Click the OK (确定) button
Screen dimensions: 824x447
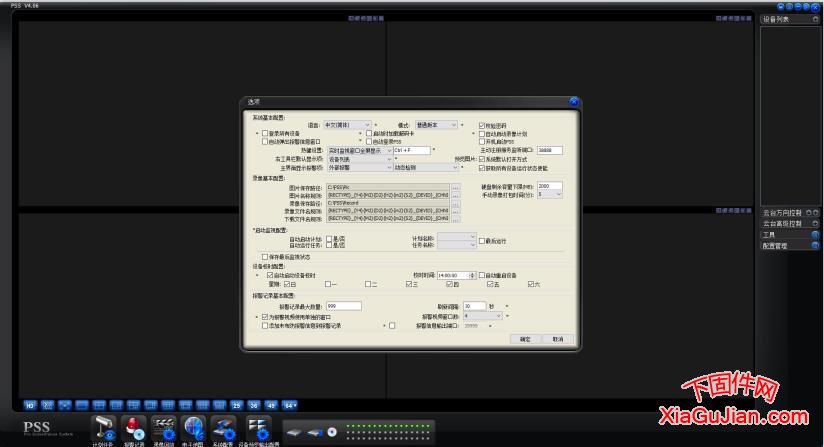click(x=525, y=339)
